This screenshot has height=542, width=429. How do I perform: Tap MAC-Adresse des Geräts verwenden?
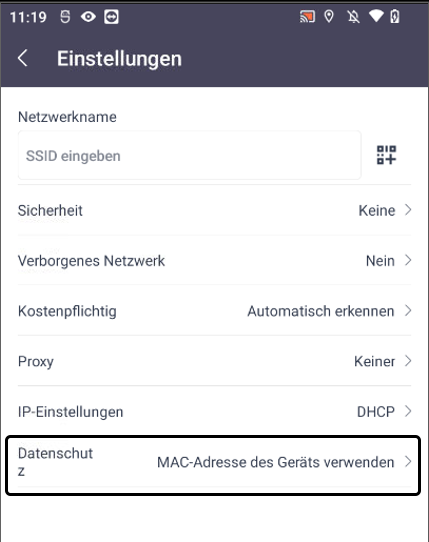[276, 462]
